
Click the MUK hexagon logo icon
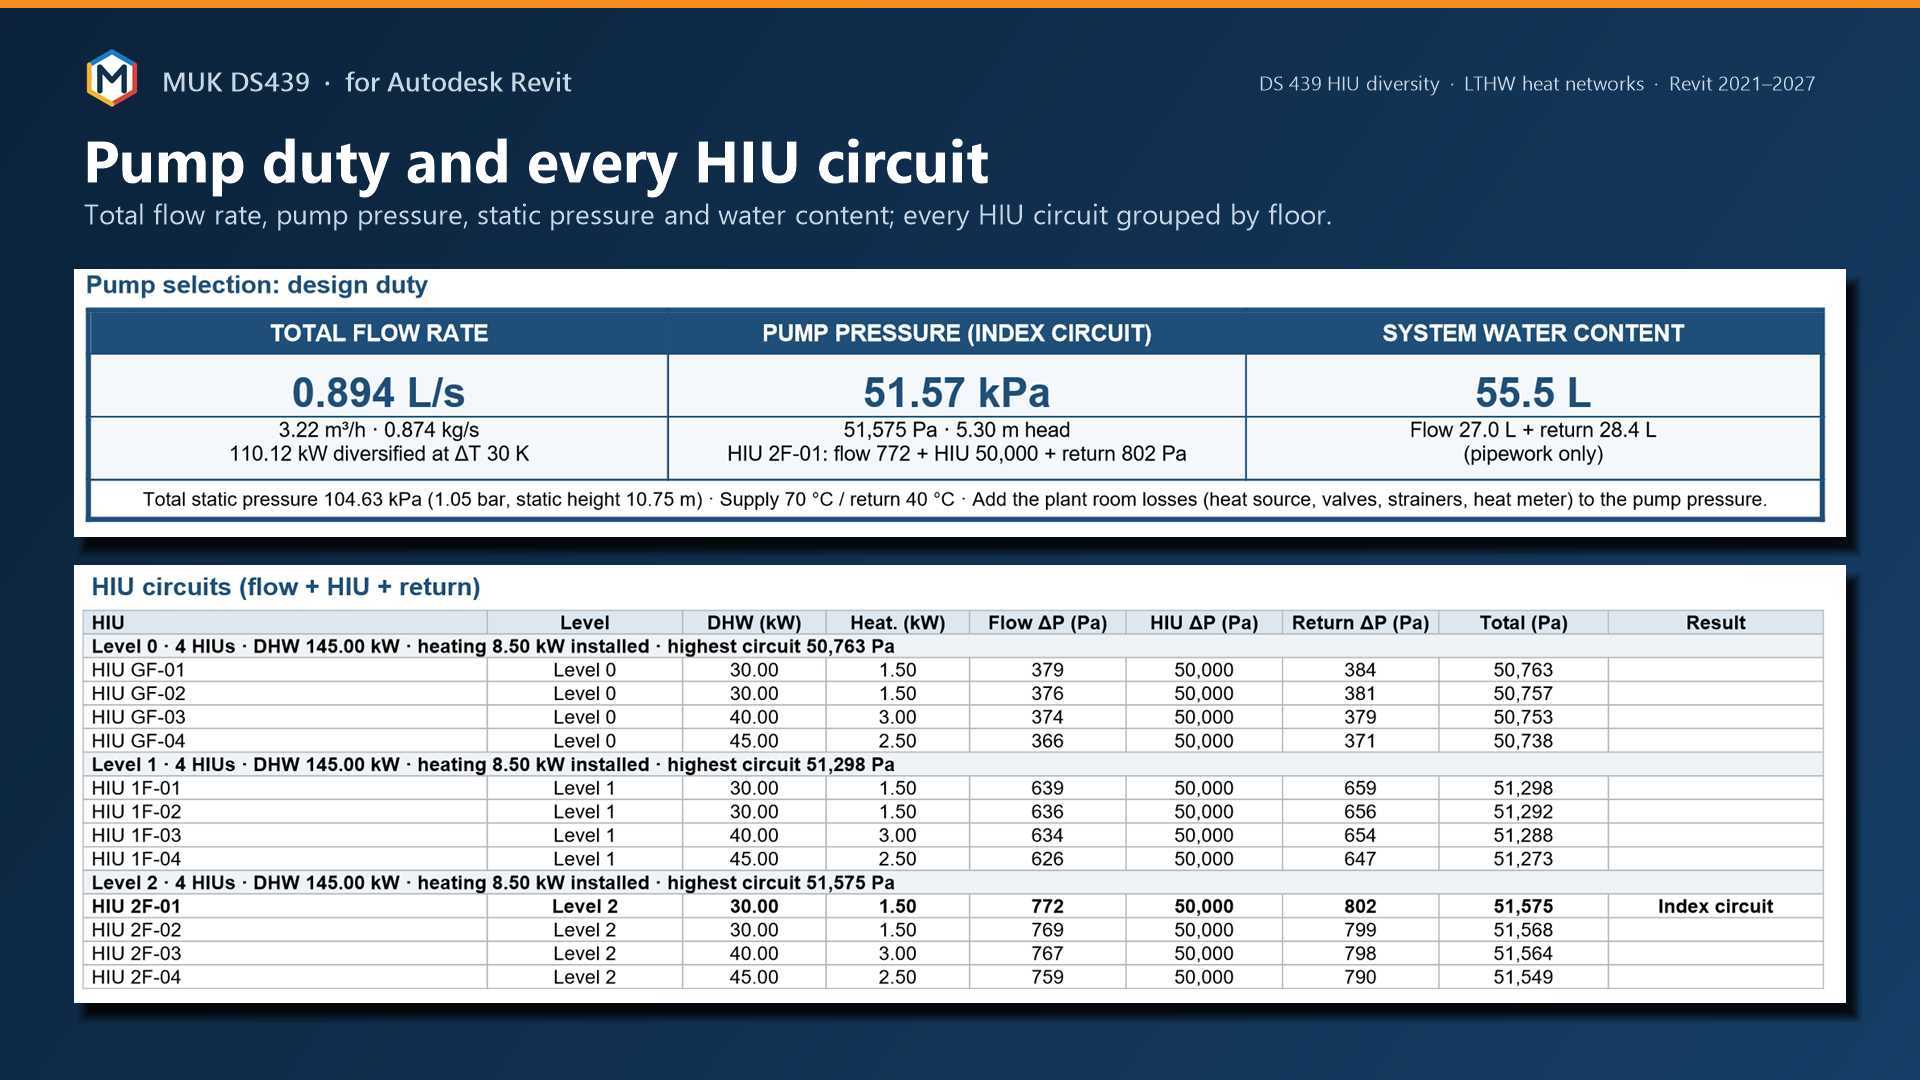[111, 79]
